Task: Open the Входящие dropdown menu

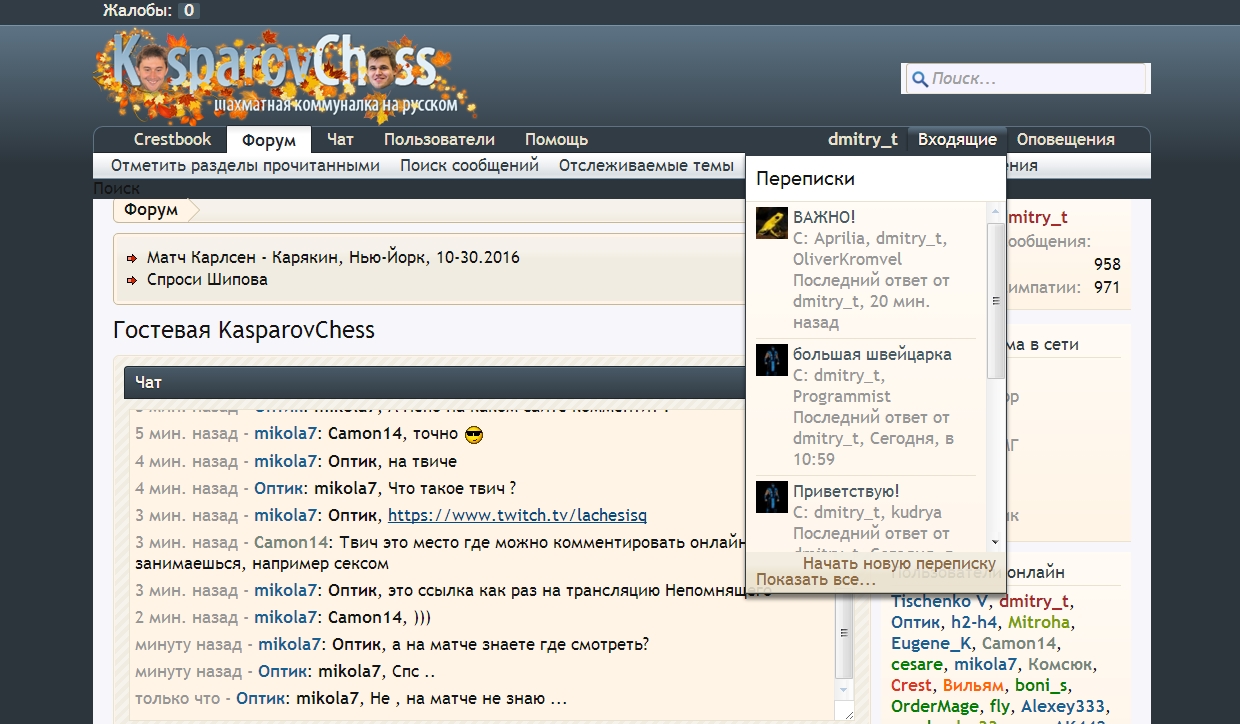Action: [957, 140]
